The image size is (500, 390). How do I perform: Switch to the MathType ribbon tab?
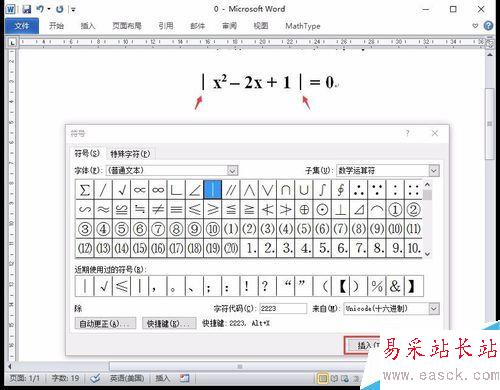point(303,26)
